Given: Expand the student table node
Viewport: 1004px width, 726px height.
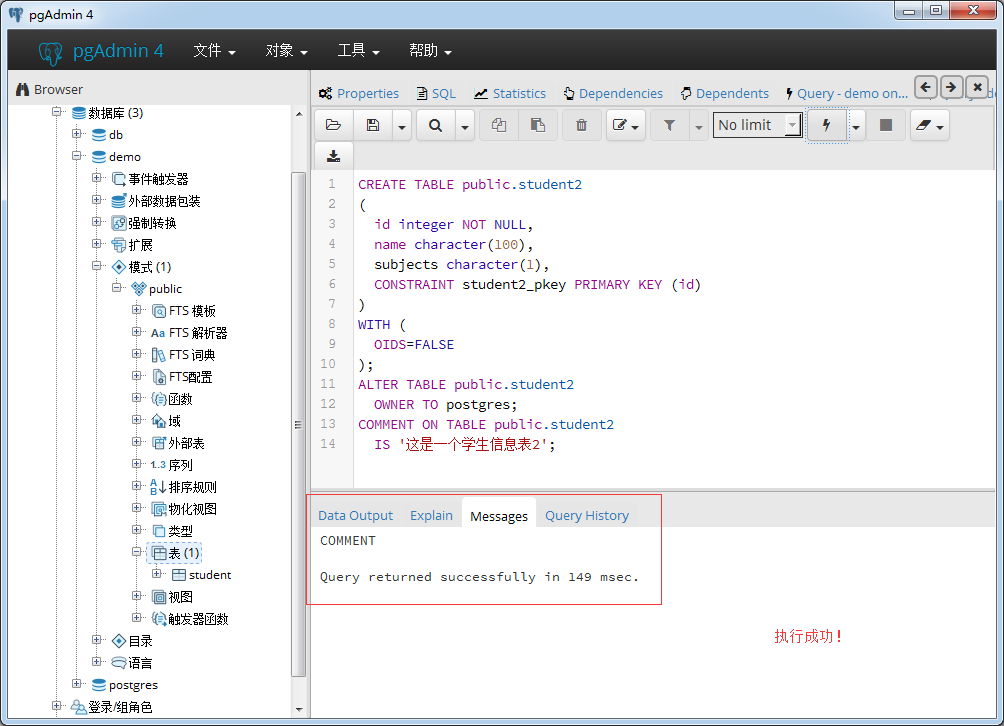Looking at the screenshot, I should click(x=156, y=574).
